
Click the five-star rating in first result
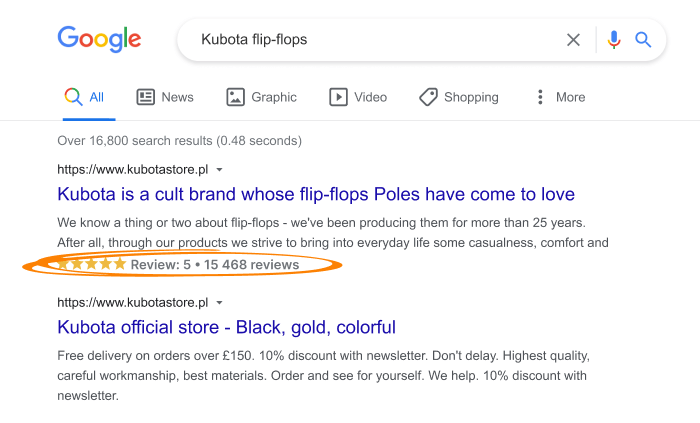coord(91,264)
